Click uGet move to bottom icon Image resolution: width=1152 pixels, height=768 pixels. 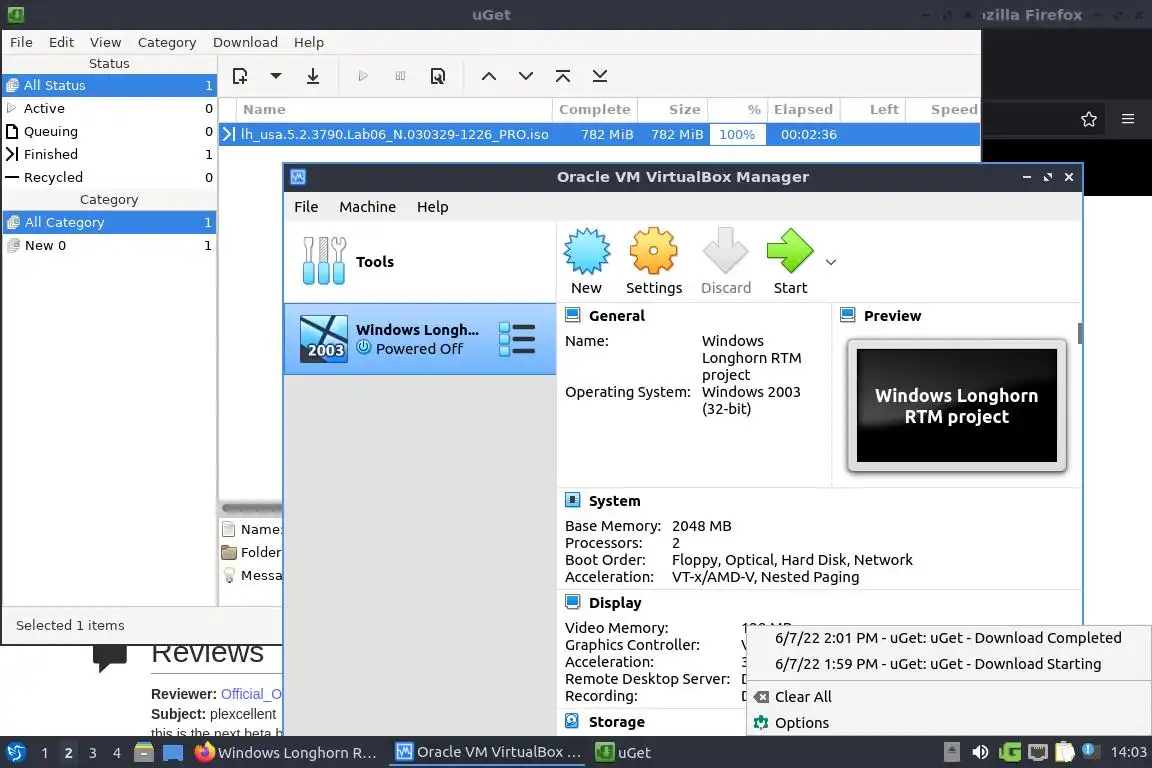coord(600,76)
